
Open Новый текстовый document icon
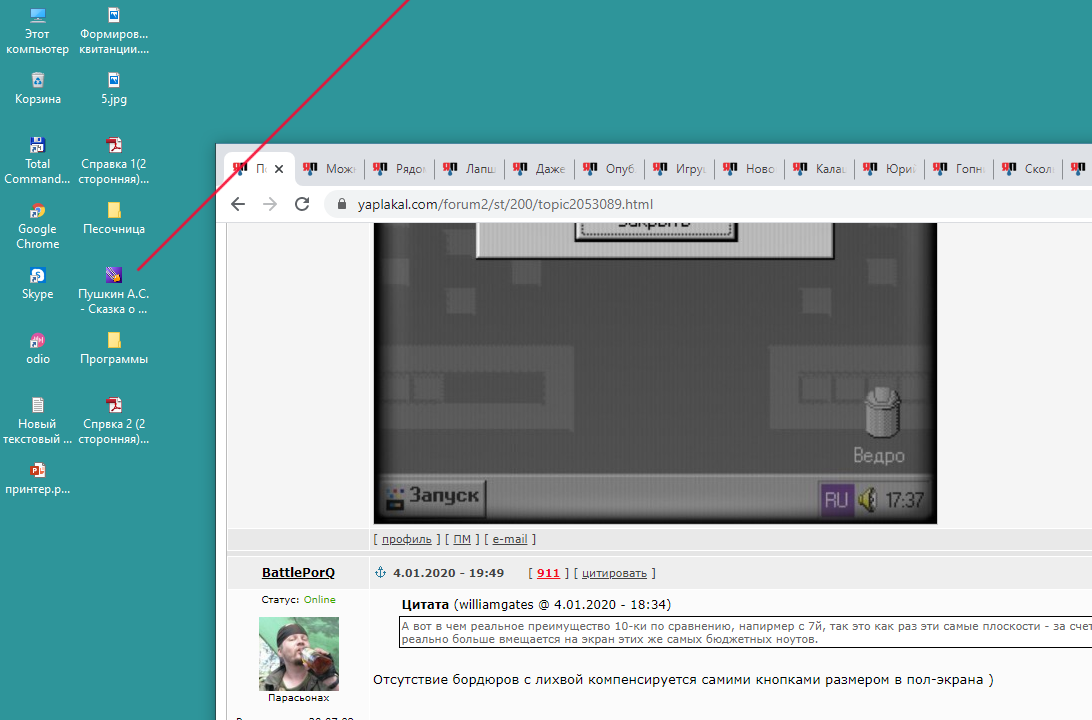tap(38, 421)
